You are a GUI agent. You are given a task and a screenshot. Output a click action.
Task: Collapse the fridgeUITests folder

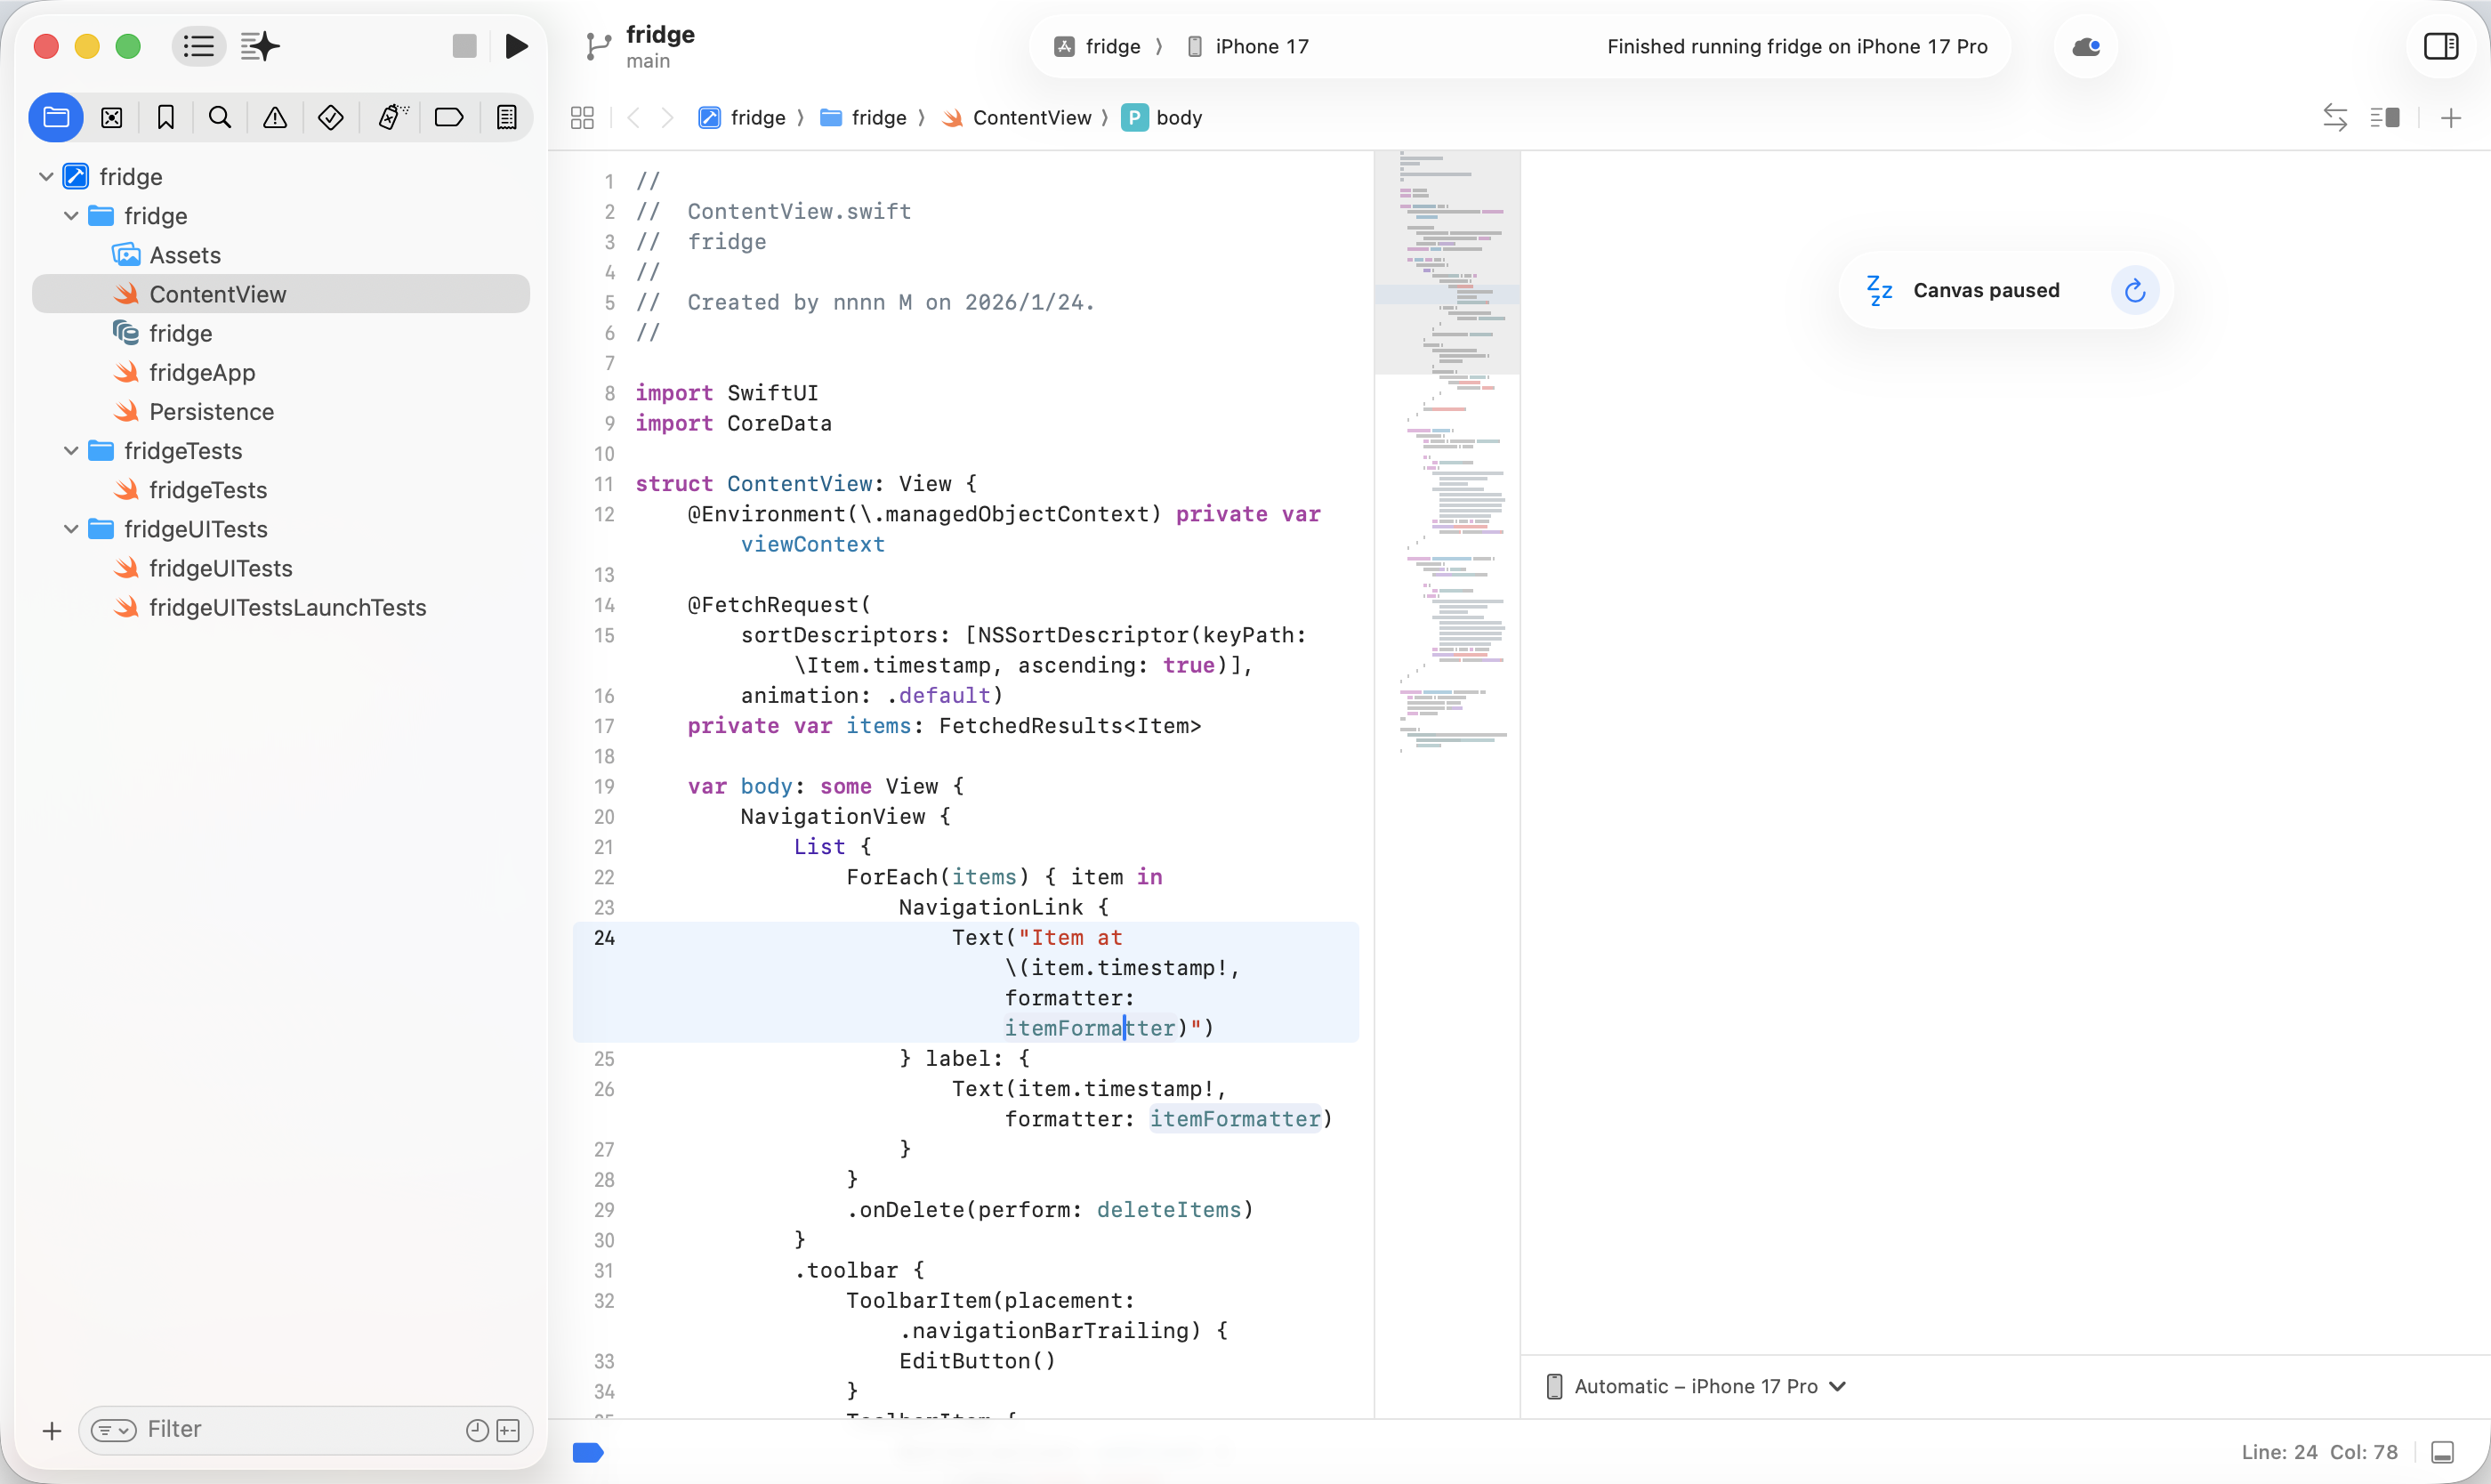coord(71,529)
